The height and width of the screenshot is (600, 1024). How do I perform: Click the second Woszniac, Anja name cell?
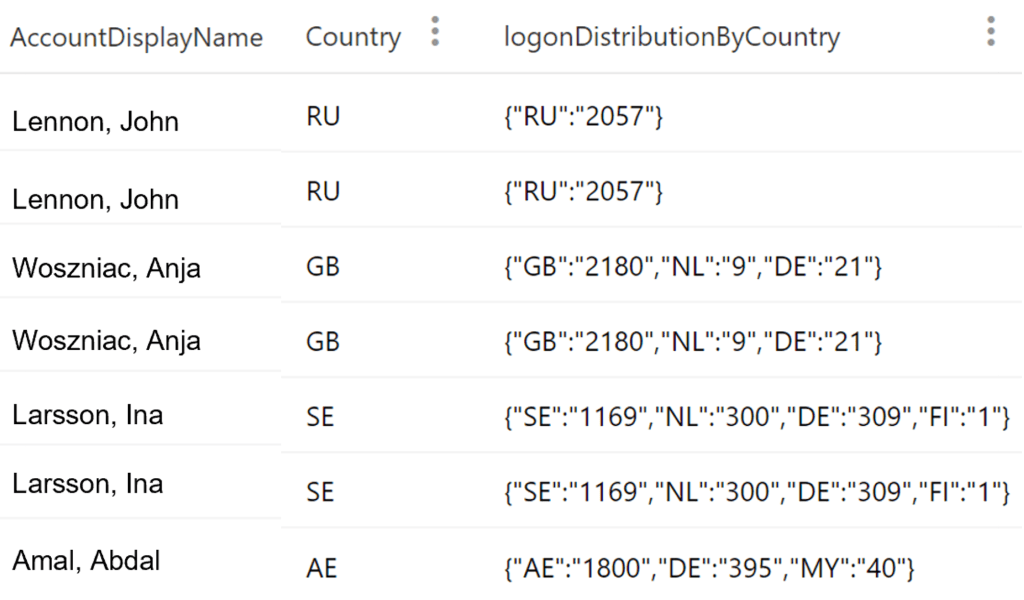(106, 341)
